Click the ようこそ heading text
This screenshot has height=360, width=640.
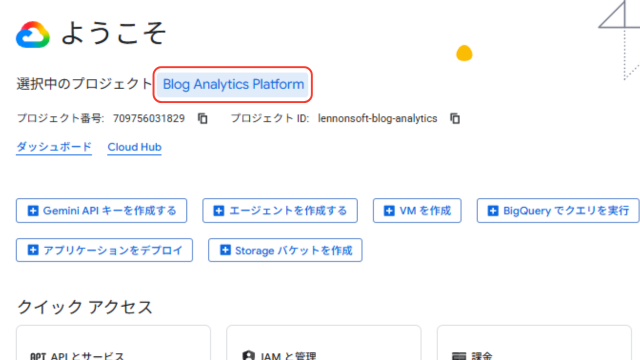pyautogui.click(x=114, y=33)
